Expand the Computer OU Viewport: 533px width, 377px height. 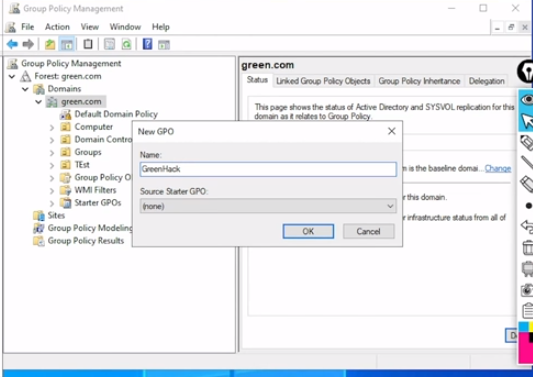(52, 127)
